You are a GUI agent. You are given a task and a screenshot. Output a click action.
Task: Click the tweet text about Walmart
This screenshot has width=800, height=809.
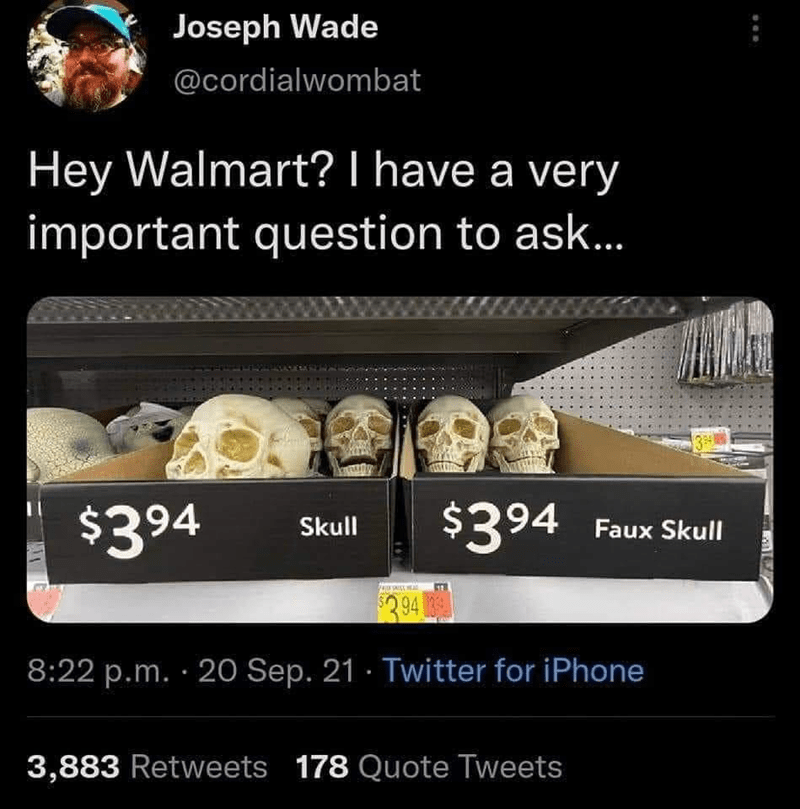point(325,202)
